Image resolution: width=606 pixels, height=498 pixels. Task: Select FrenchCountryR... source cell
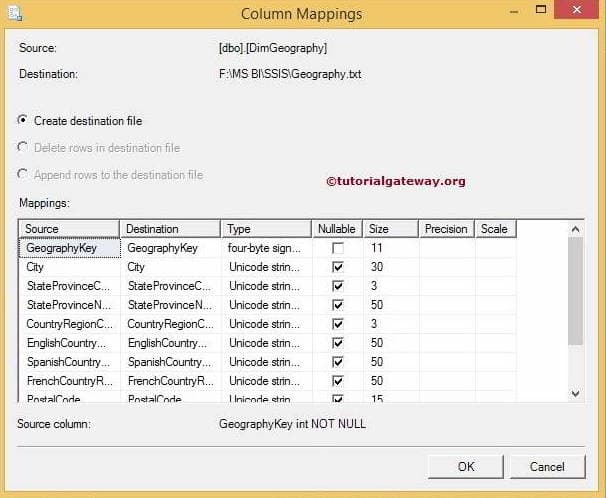pos(70,381)
